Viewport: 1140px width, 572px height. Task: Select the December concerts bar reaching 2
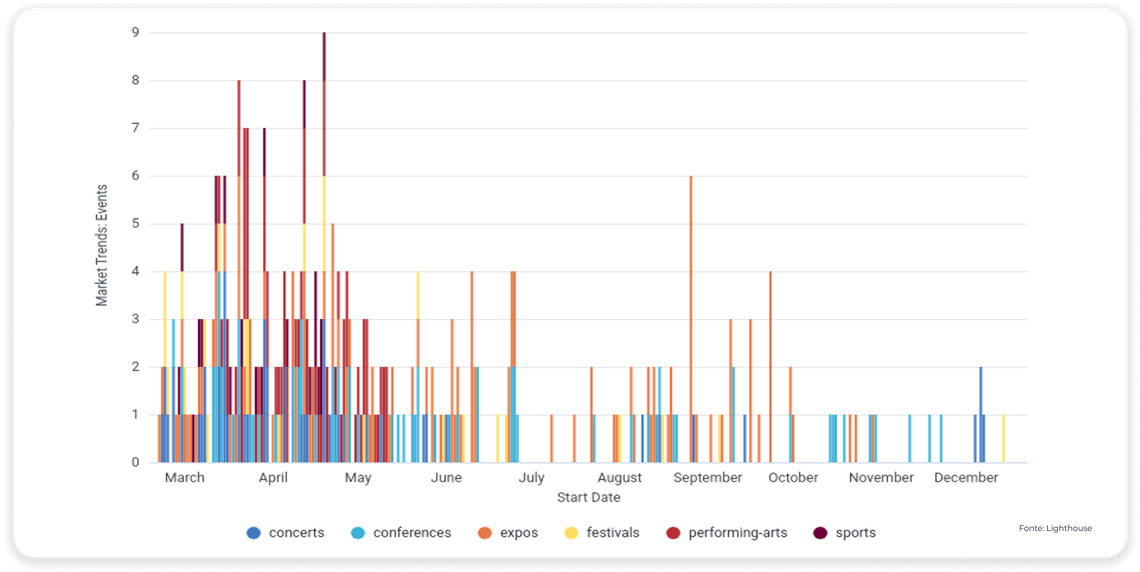tap(981, 414)
